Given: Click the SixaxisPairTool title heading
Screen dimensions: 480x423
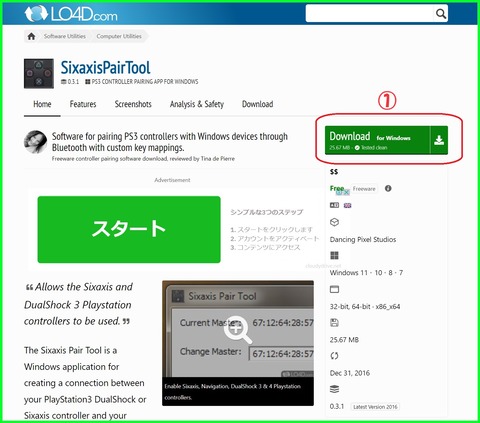Looking at the screenshot, I should [x=106, y=68].
